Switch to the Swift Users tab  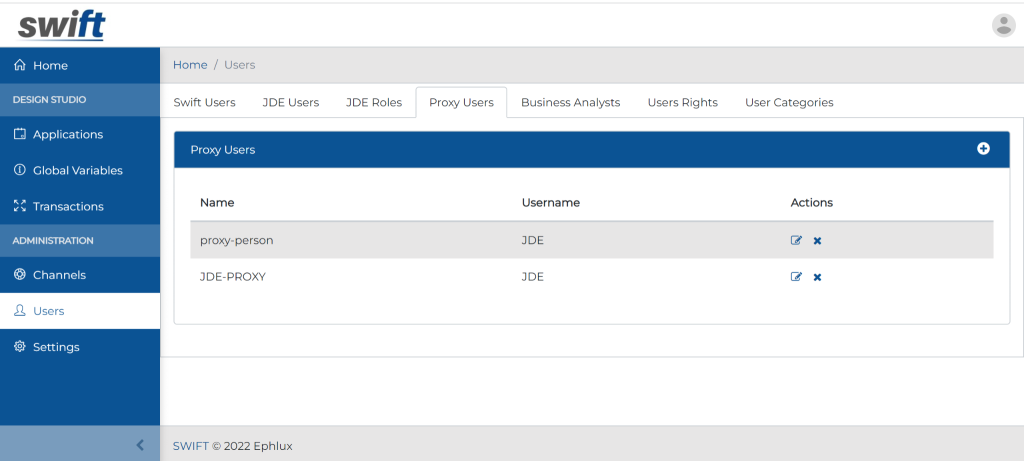coord(204,102)
